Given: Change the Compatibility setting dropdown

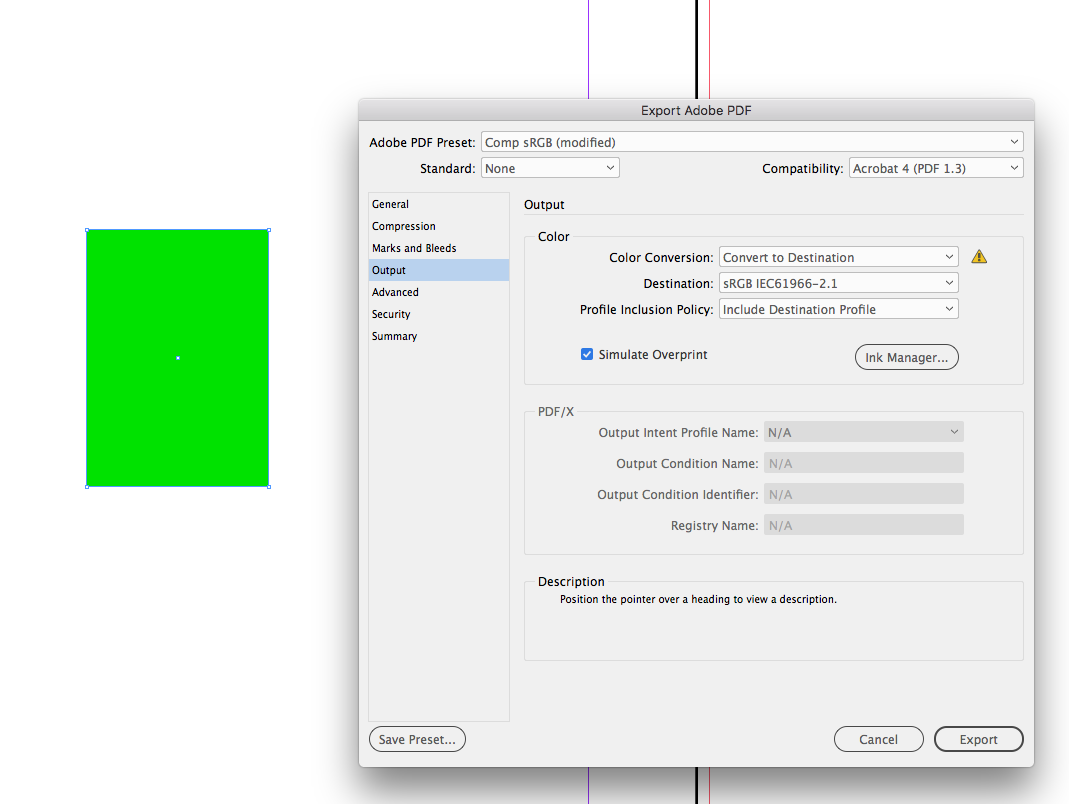Looking at the screenshot, I should click(935, 167).
